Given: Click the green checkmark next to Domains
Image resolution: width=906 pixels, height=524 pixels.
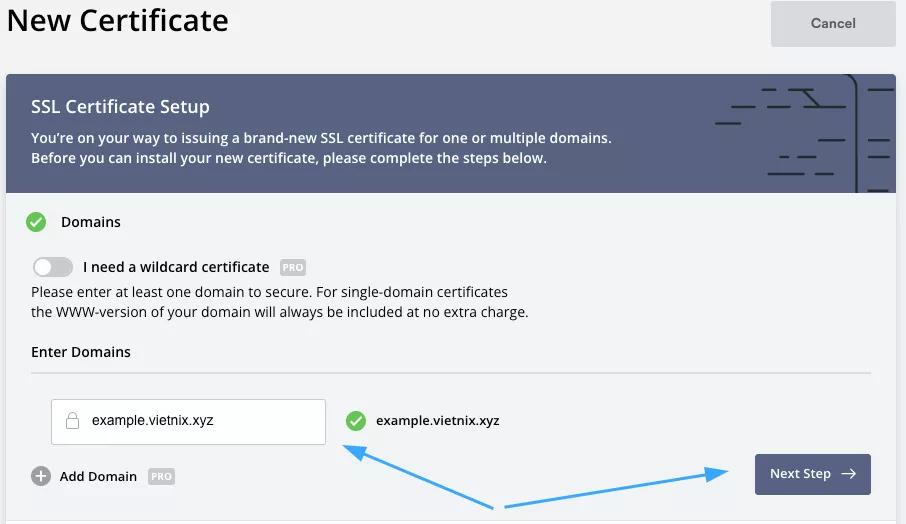Looking at the screenshot, I should coord(36,222).
